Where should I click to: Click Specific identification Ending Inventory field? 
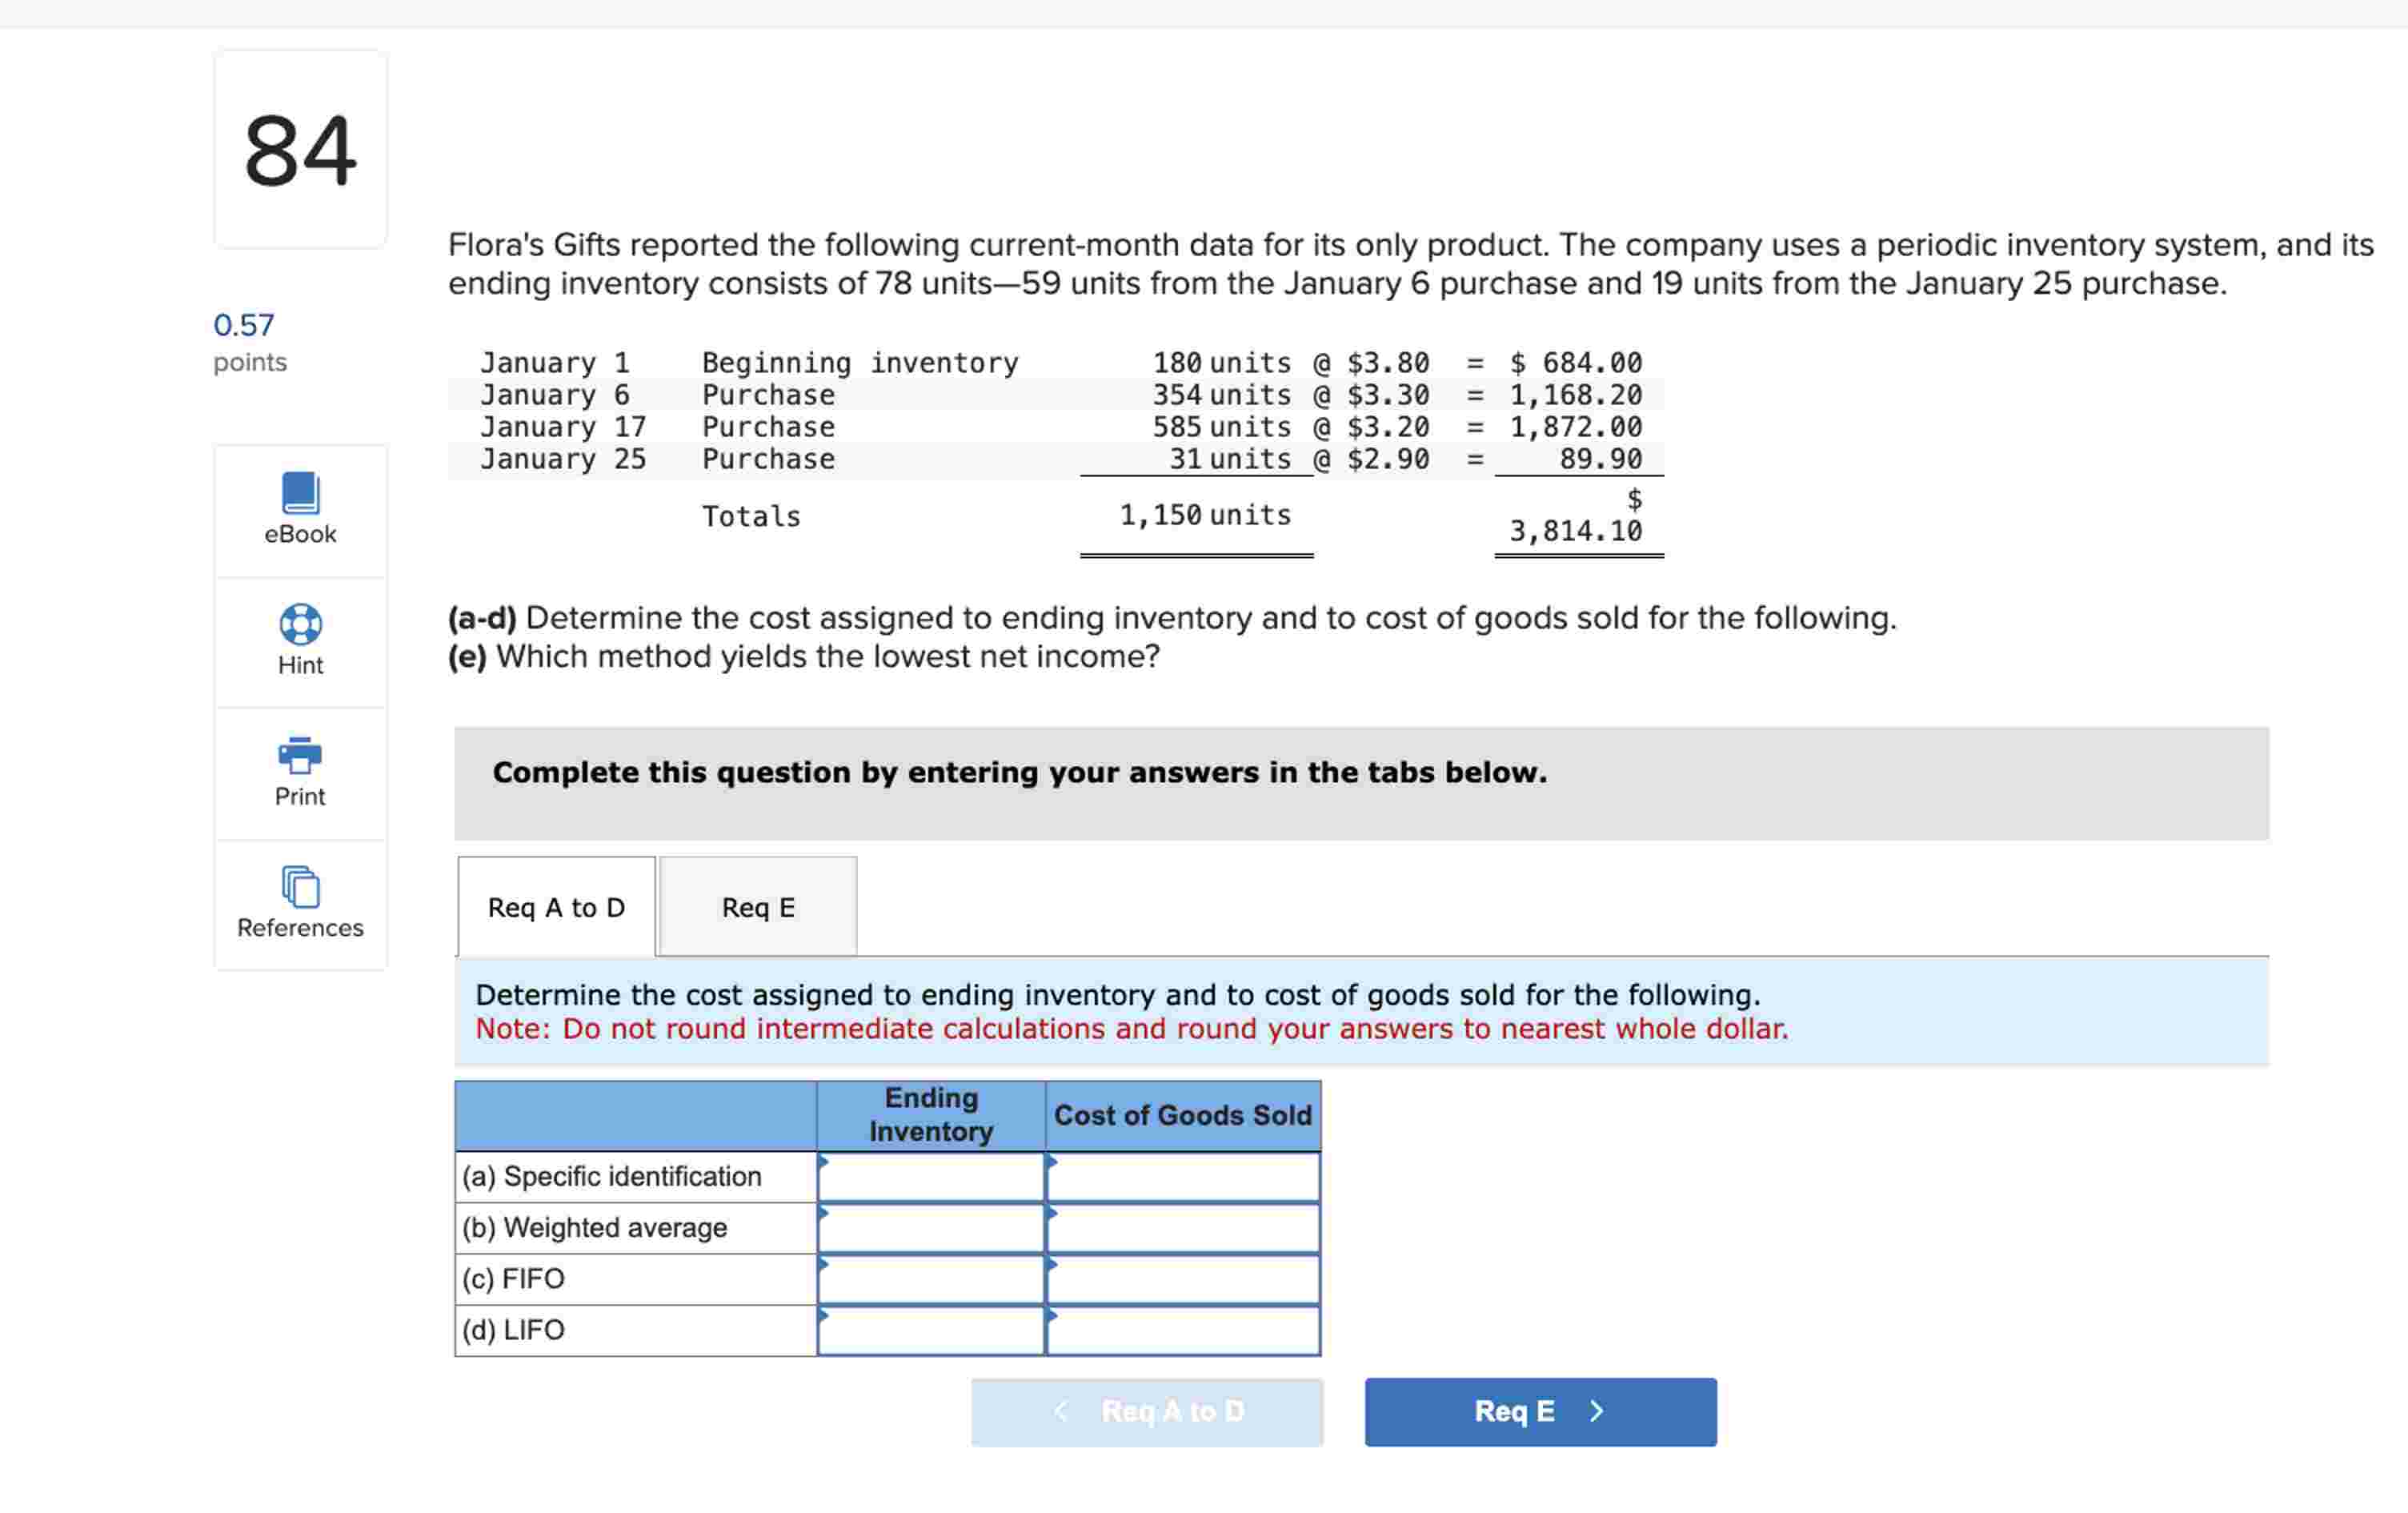[x=931, y=1177]
